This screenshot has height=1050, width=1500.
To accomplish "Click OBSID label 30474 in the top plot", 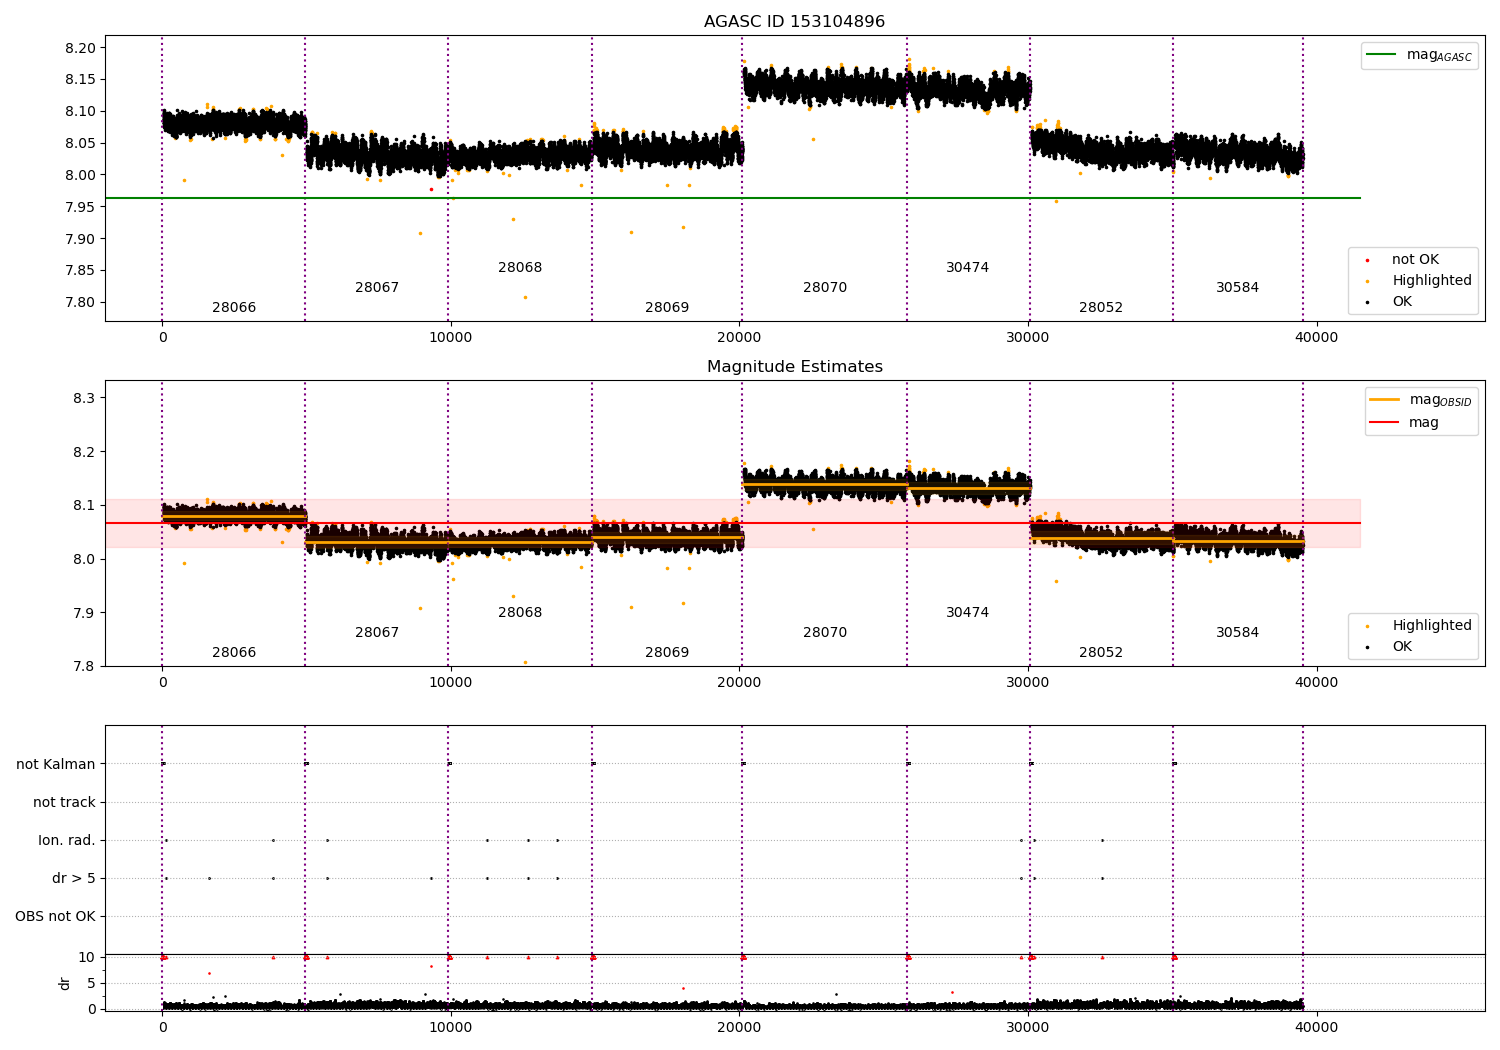I will click(x=968, y=268).
